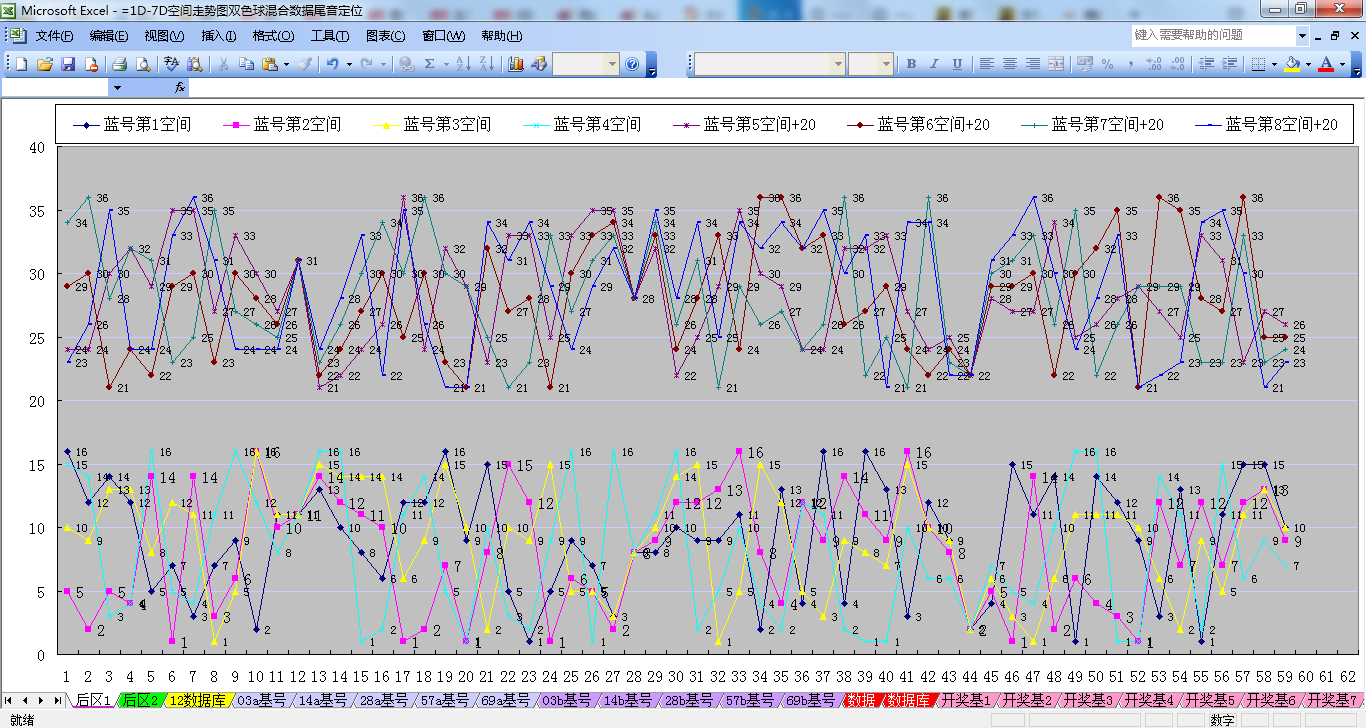Apply AutoSum sigma function
This screenshot has height=728, width=1366.
(430, 64)
